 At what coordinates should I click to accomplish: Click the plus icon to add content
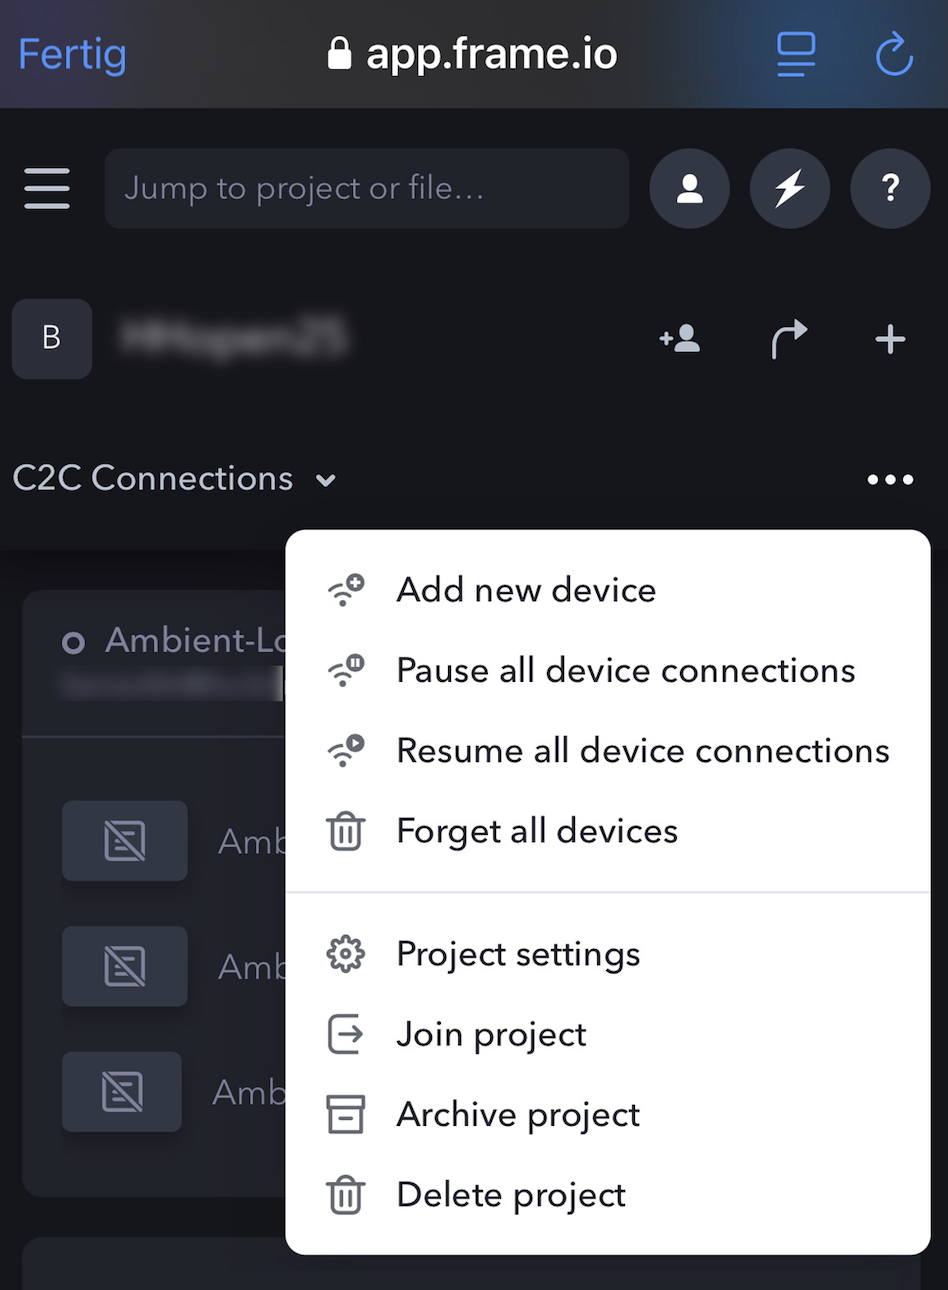890,339
